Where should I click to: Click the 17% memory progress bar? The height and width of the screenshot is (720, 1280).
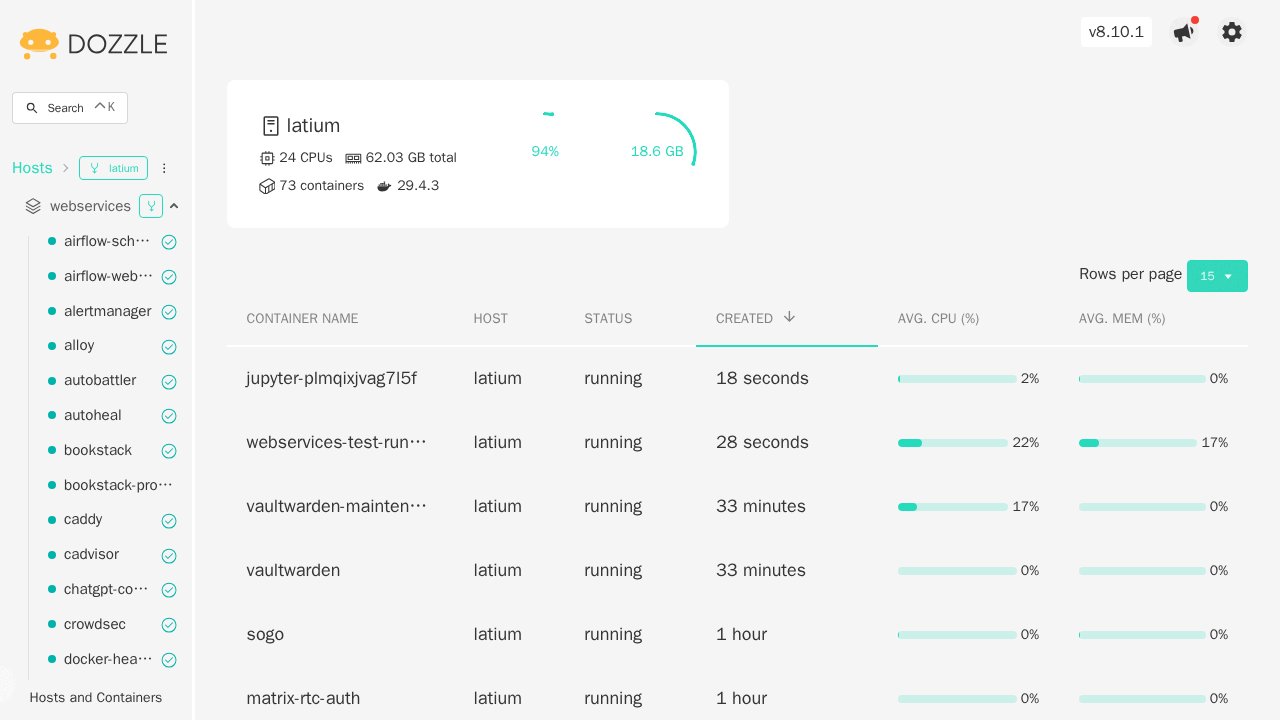(x=1138, y=443)
